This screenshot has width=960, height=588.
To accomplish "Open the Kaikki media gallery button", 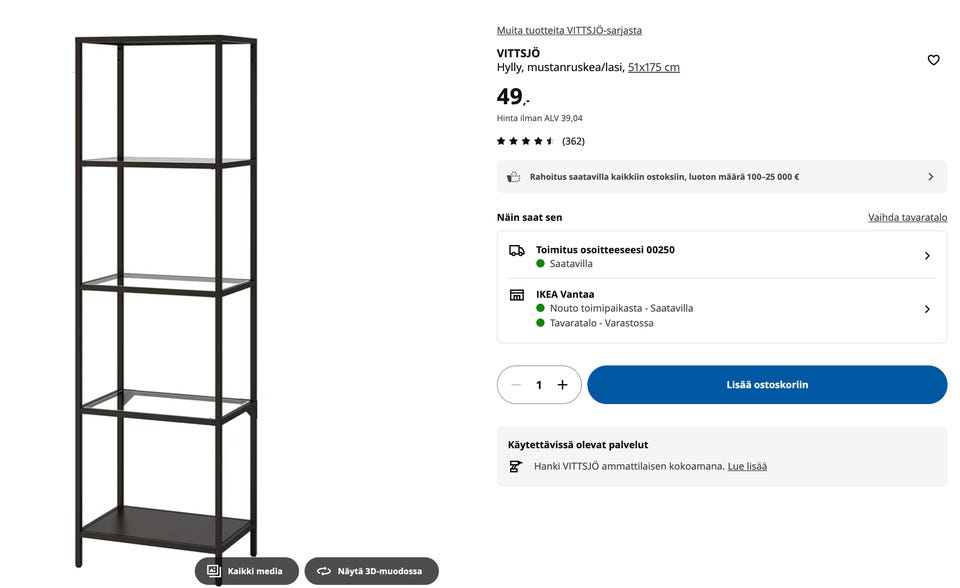I will point(246,571).
